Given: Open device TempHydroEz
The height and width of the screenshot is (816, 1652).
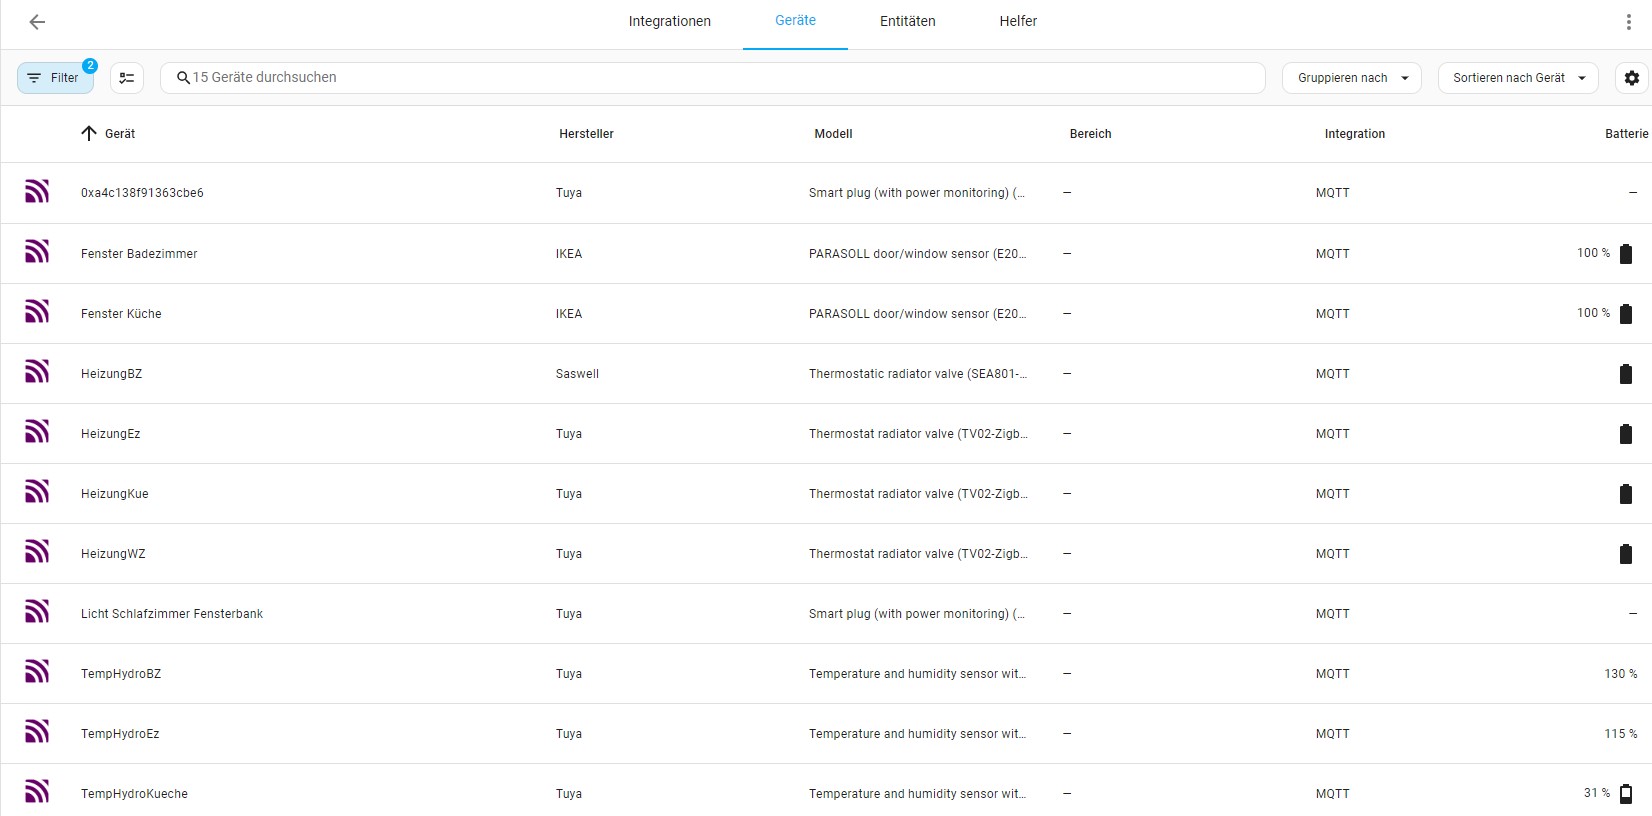Looking at the screenshot, I should (x=120, y=734).
